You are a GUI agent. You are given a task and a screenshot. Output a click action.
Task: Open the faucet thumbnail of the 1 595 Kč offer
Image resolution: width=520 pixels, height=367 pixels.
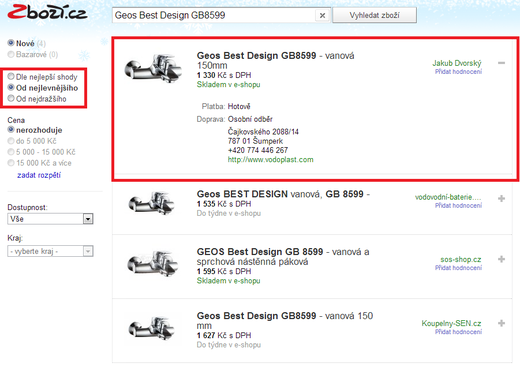[153, 264]
